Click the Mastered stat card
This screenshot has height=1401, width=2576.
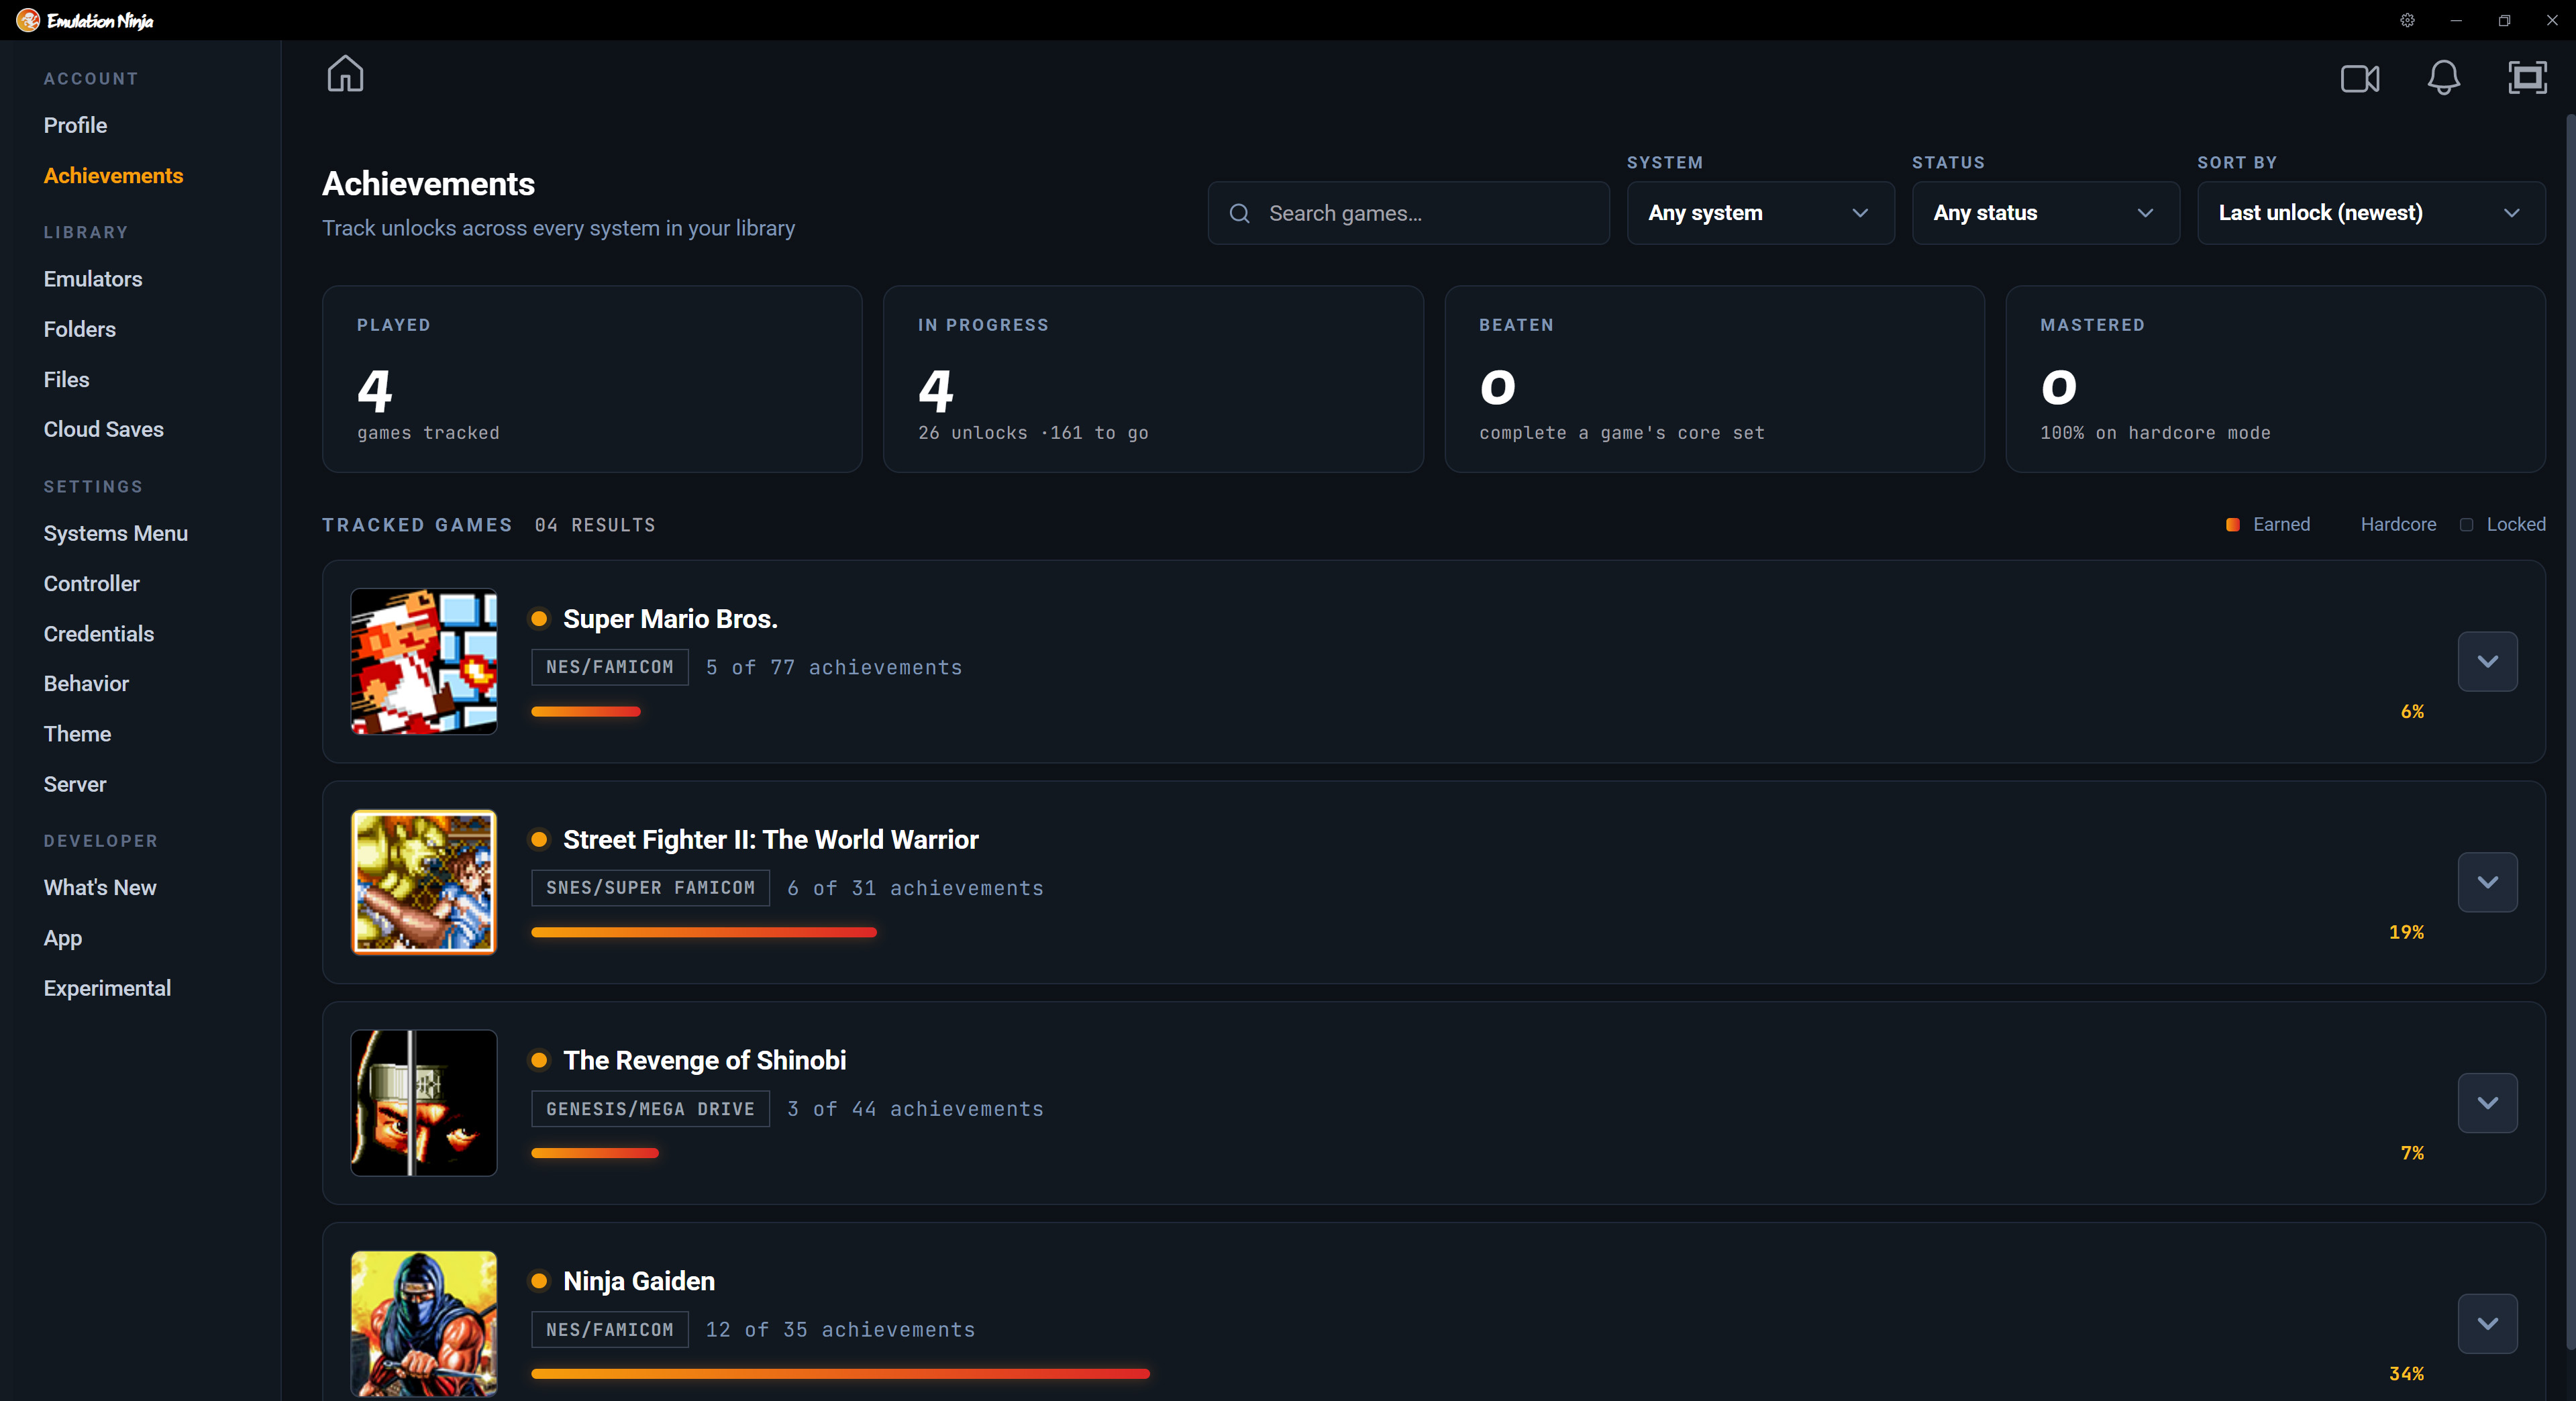coord(2275,379)
